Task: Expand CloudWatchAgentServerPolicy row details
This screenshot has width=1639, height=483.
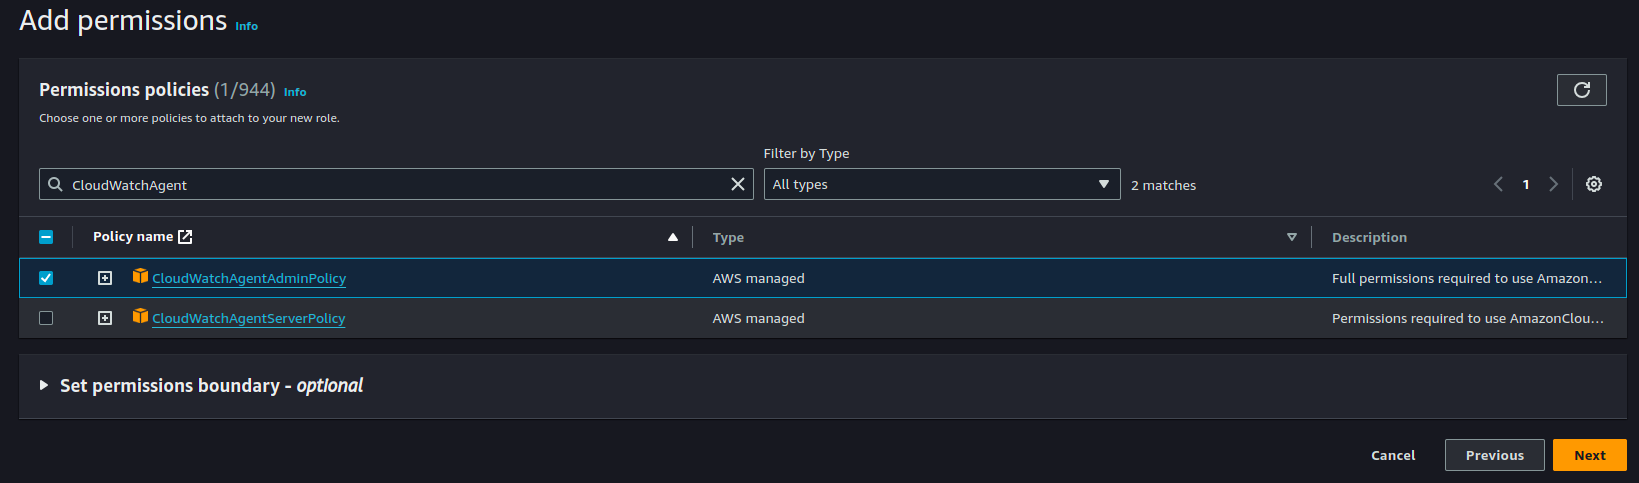Action: (105, 318)
